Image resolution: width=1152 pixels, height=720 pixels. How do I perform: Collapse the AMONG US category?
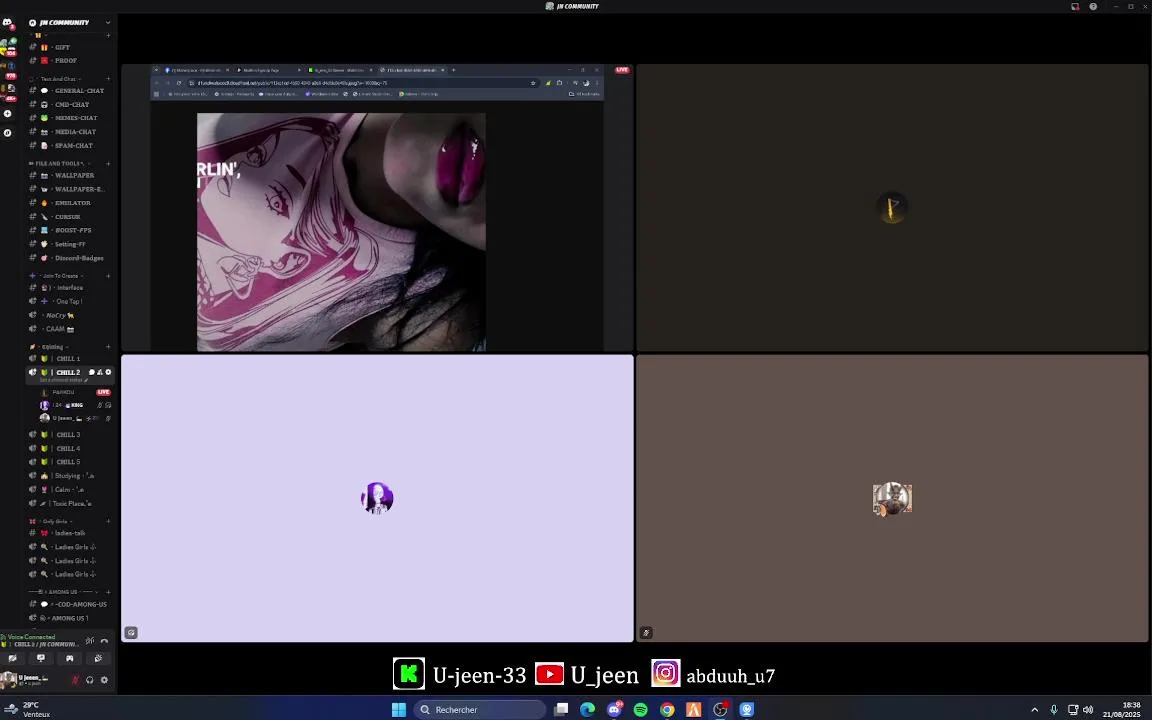point(62,591)
